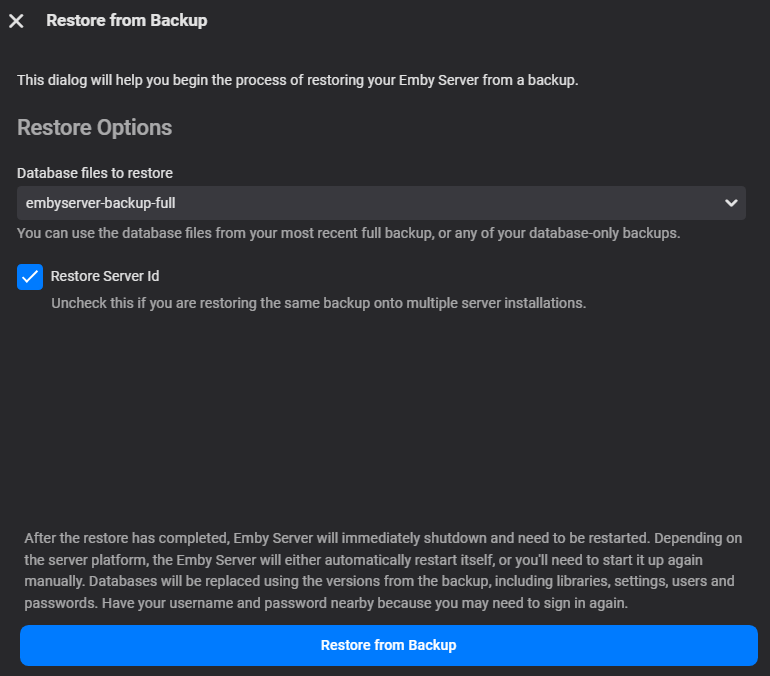Click the dropdown chevron arrow
The image size is (770, 676).
(731, 203)
